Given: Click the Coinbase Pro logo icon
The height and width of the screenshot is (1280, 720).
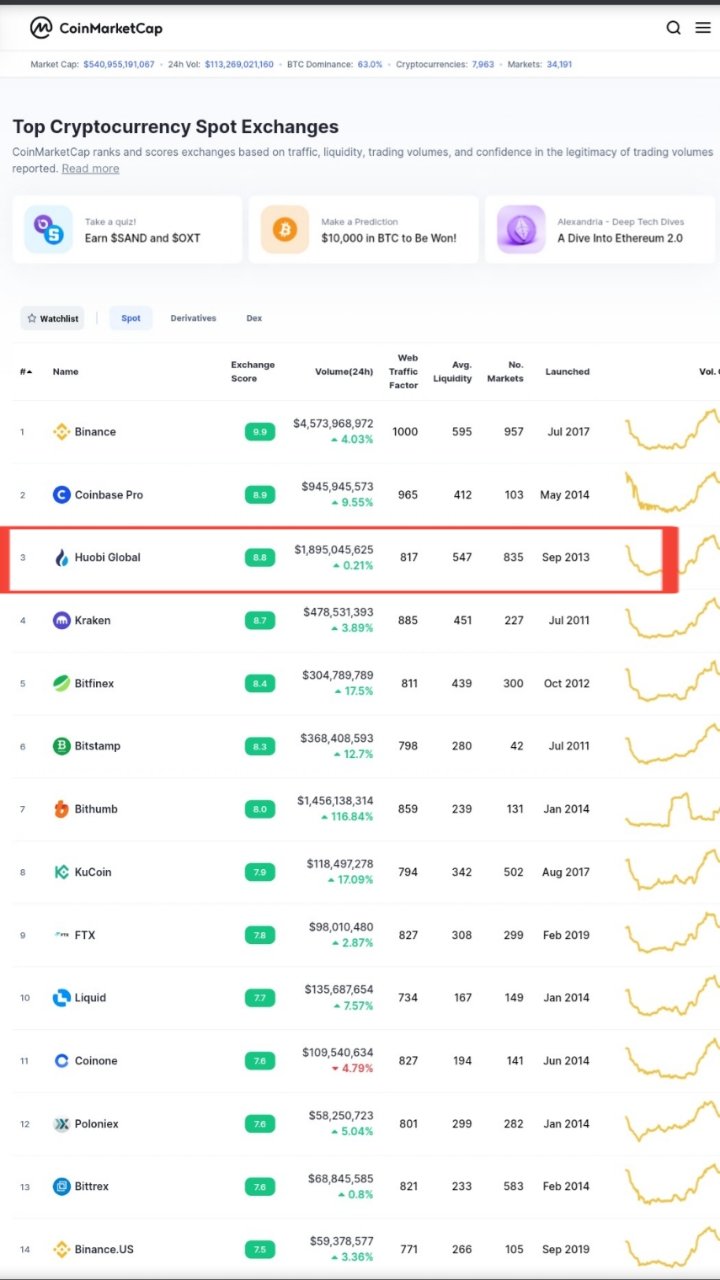Looking at the screenshot, I should point(61,495).
